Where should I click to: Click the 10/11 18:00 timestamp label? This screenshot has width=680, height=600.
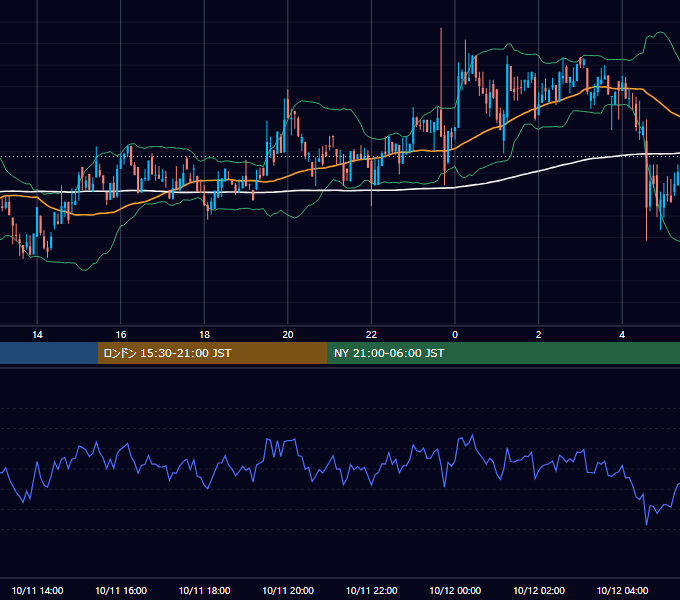204,590
